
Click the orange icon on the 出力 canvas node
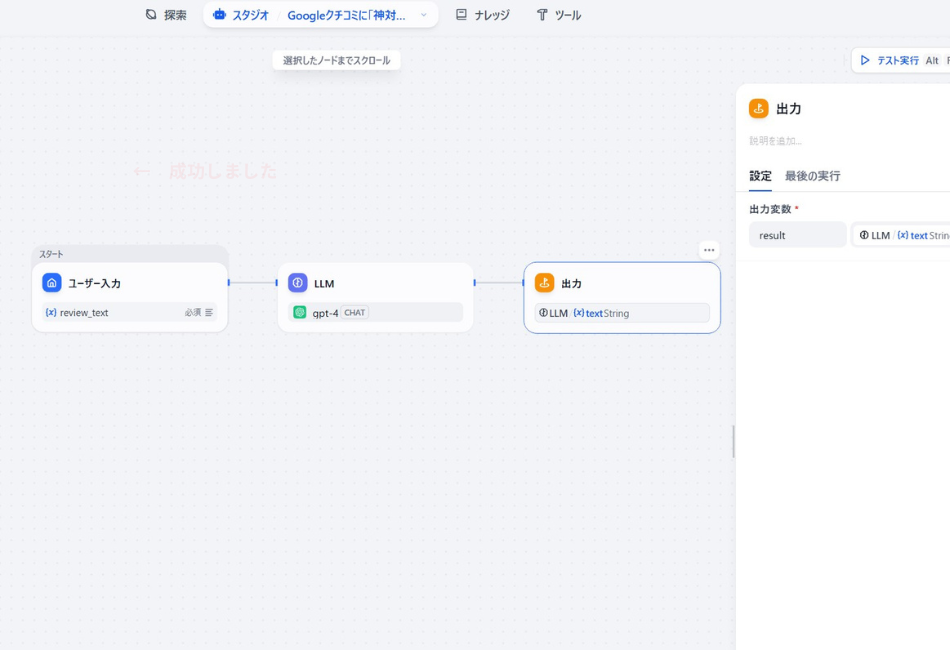tap(545, 283)
